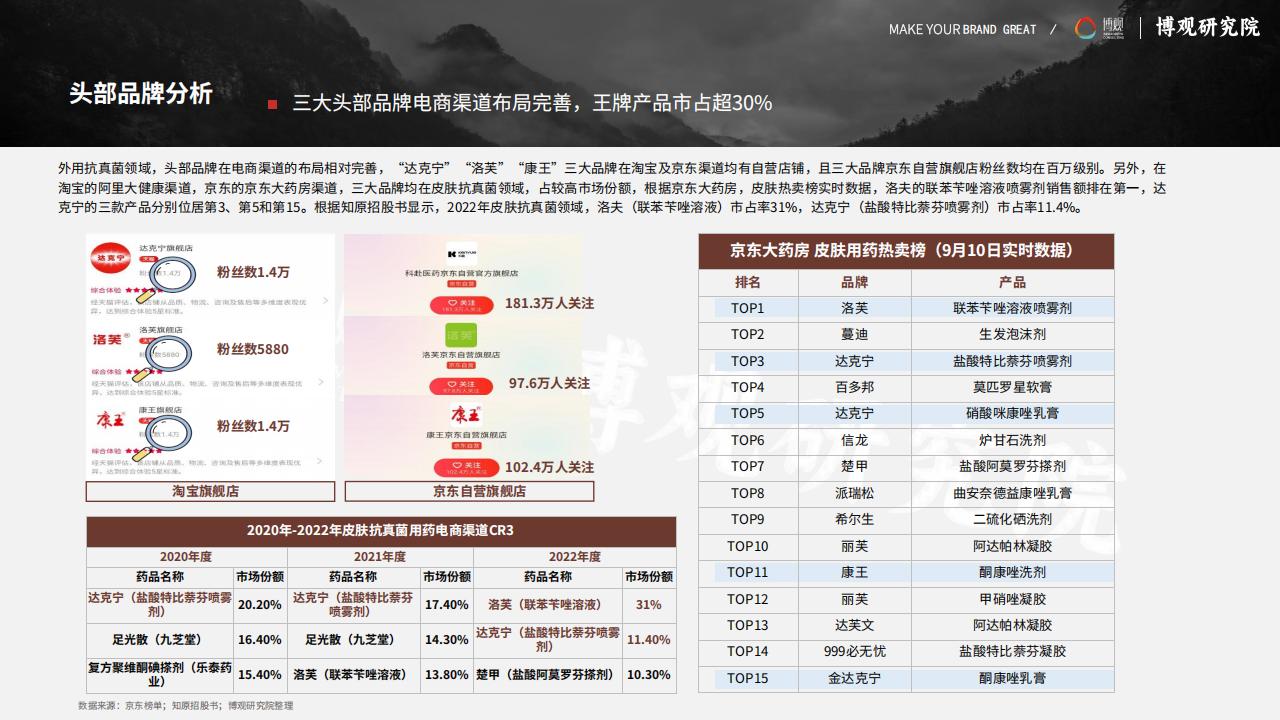Select the 淘宝旗舰店 label box

click(210, 491)
